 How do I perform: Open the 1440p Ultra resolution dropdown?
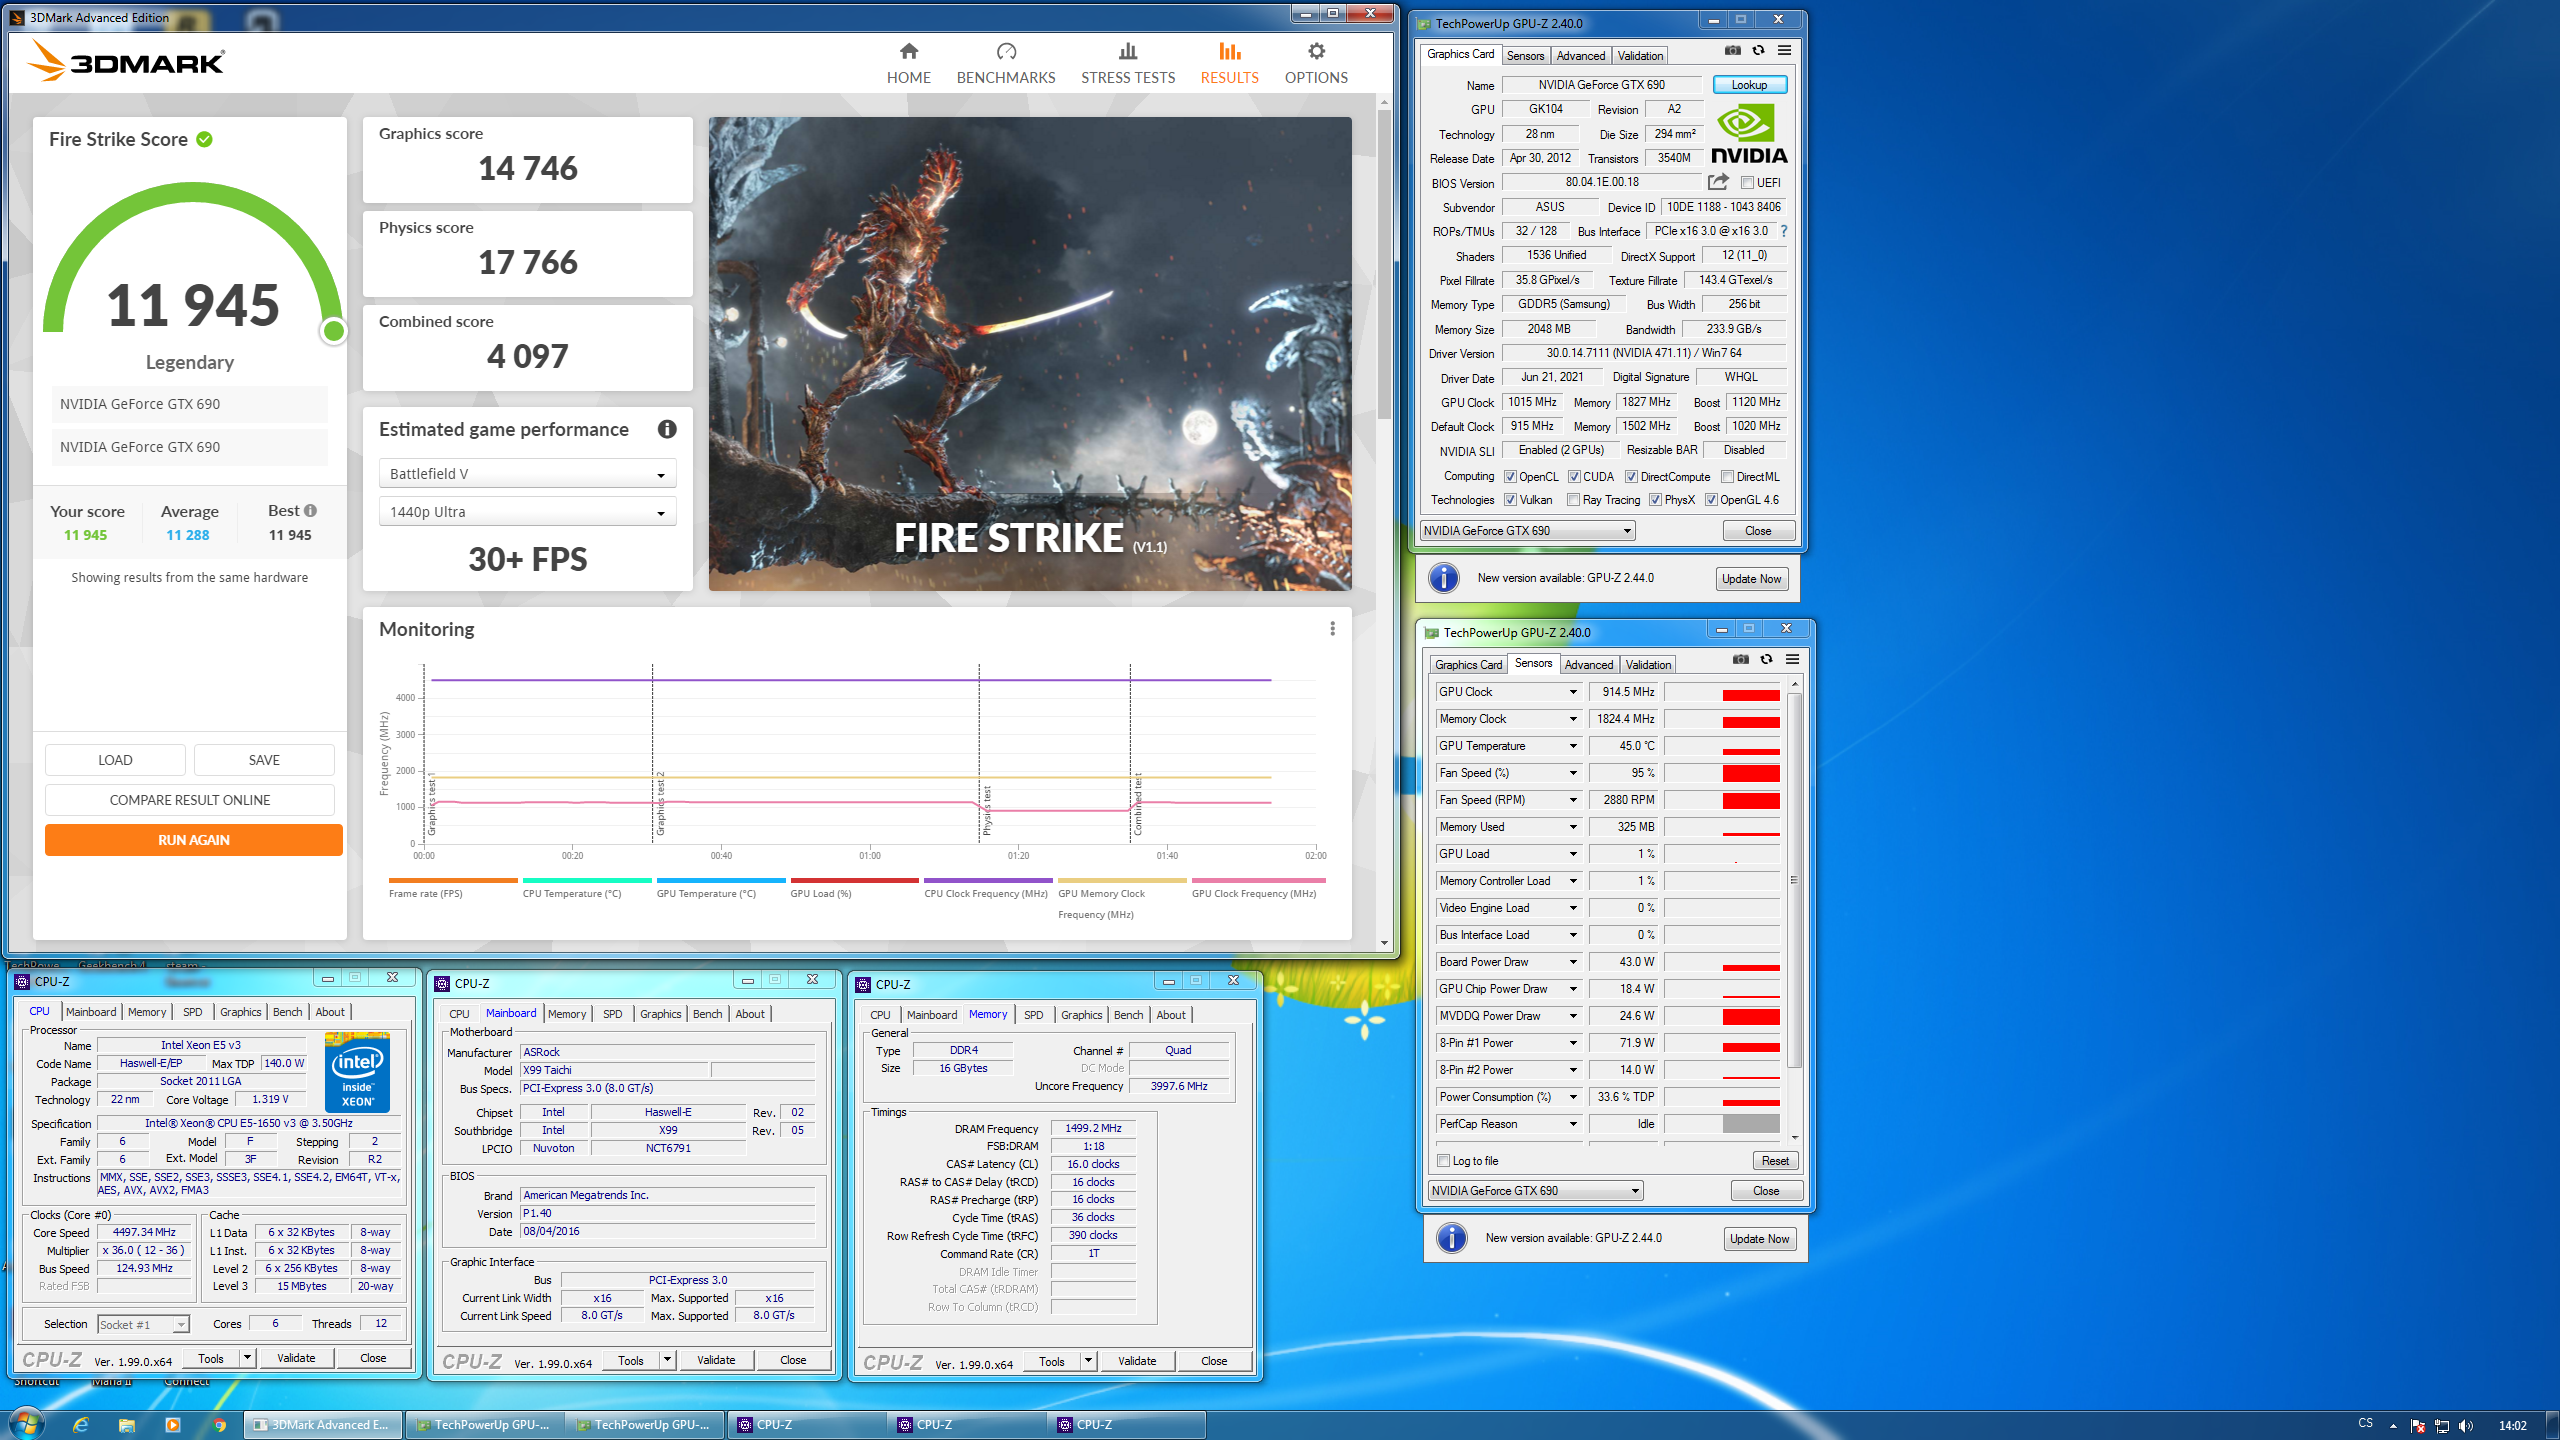(x=527, y=512)
